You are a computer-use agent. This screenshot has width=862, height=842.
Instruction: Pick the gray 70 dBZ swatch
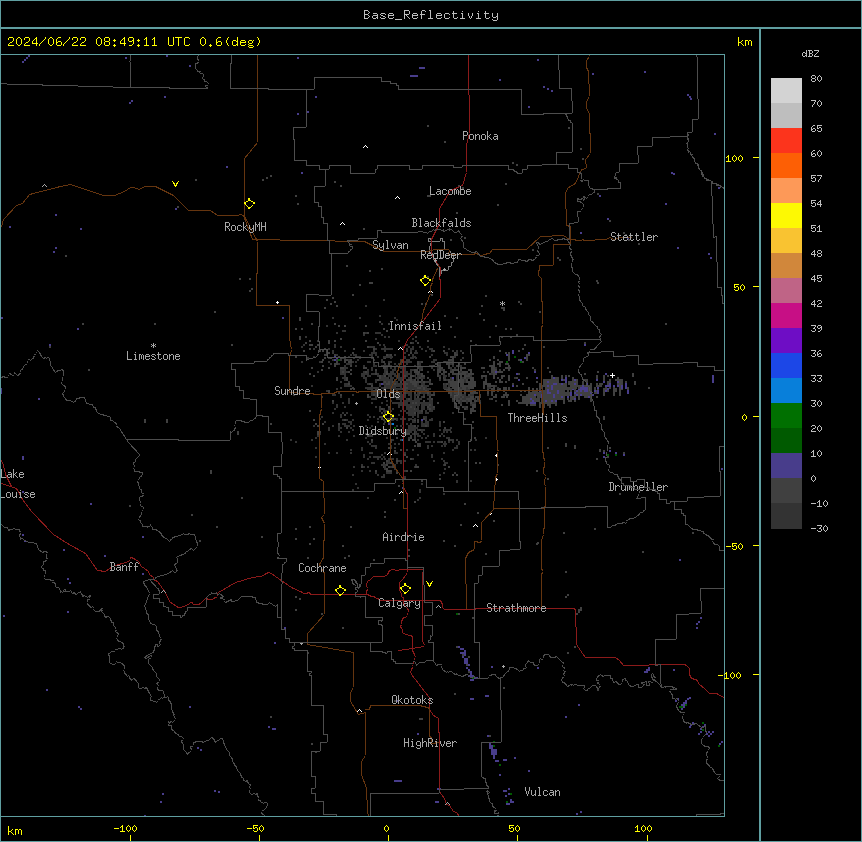(786, 115)
